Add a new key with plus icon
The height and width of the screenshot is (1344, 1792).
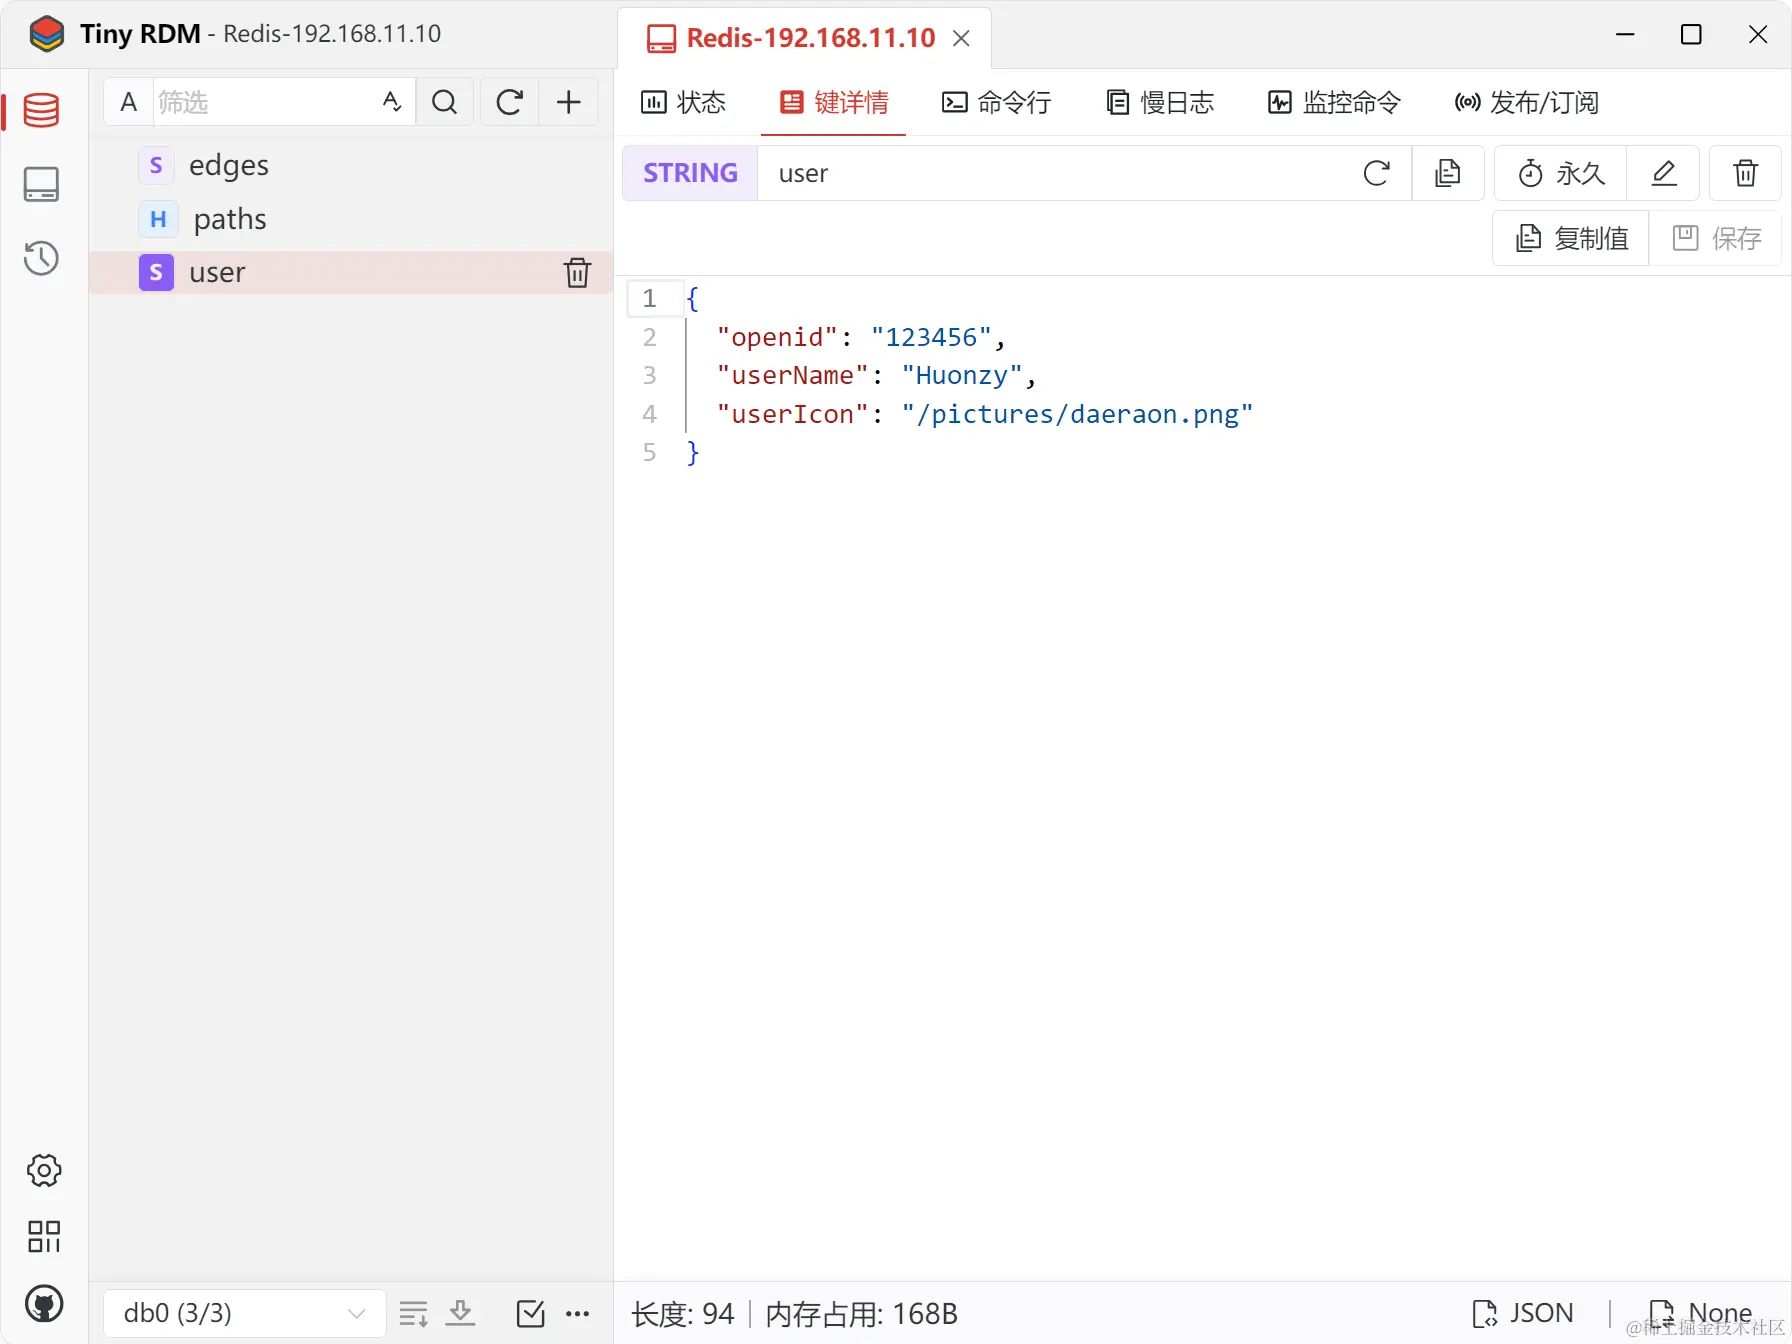point(569,102)
